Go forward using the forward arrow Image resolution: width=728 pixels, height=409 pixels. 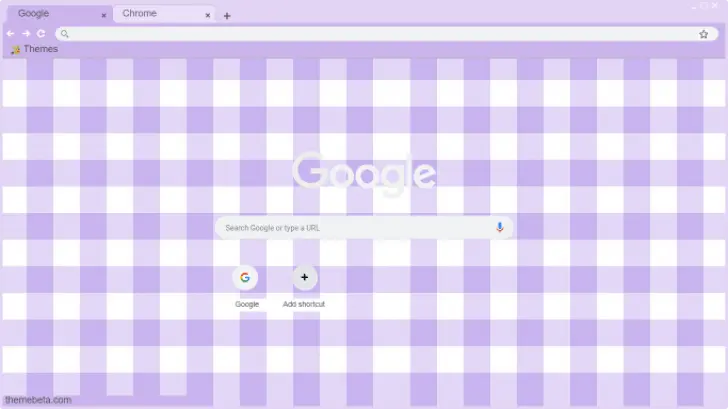coord(25,33)
